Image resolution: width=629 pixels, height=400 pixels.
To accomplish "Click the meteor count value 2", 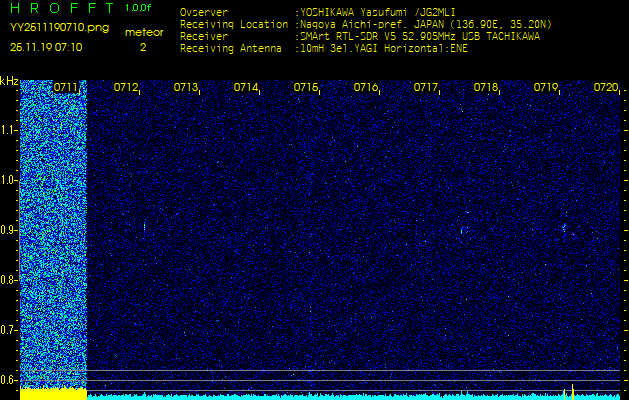I will (x=143, y=47).
